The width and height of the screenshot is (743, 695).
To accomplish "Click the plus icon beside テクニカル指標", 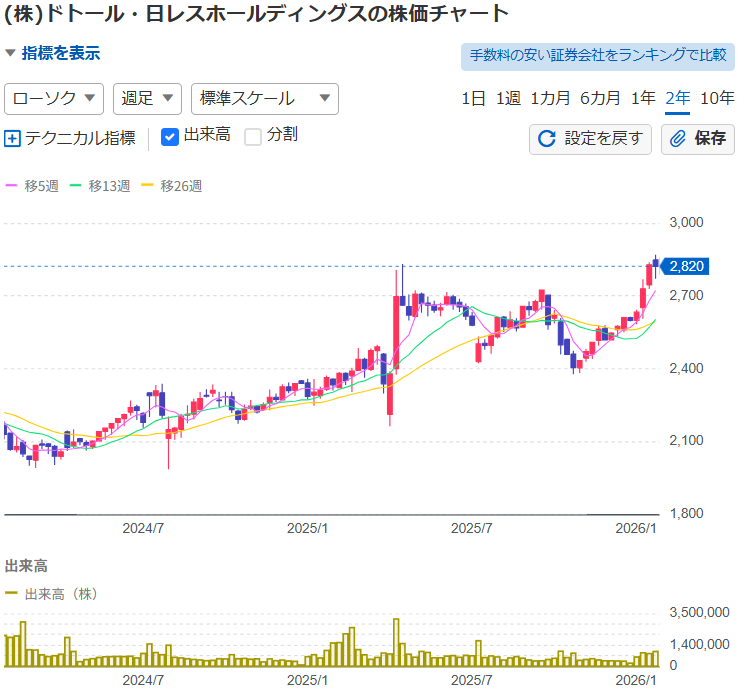I will [13, 138].
